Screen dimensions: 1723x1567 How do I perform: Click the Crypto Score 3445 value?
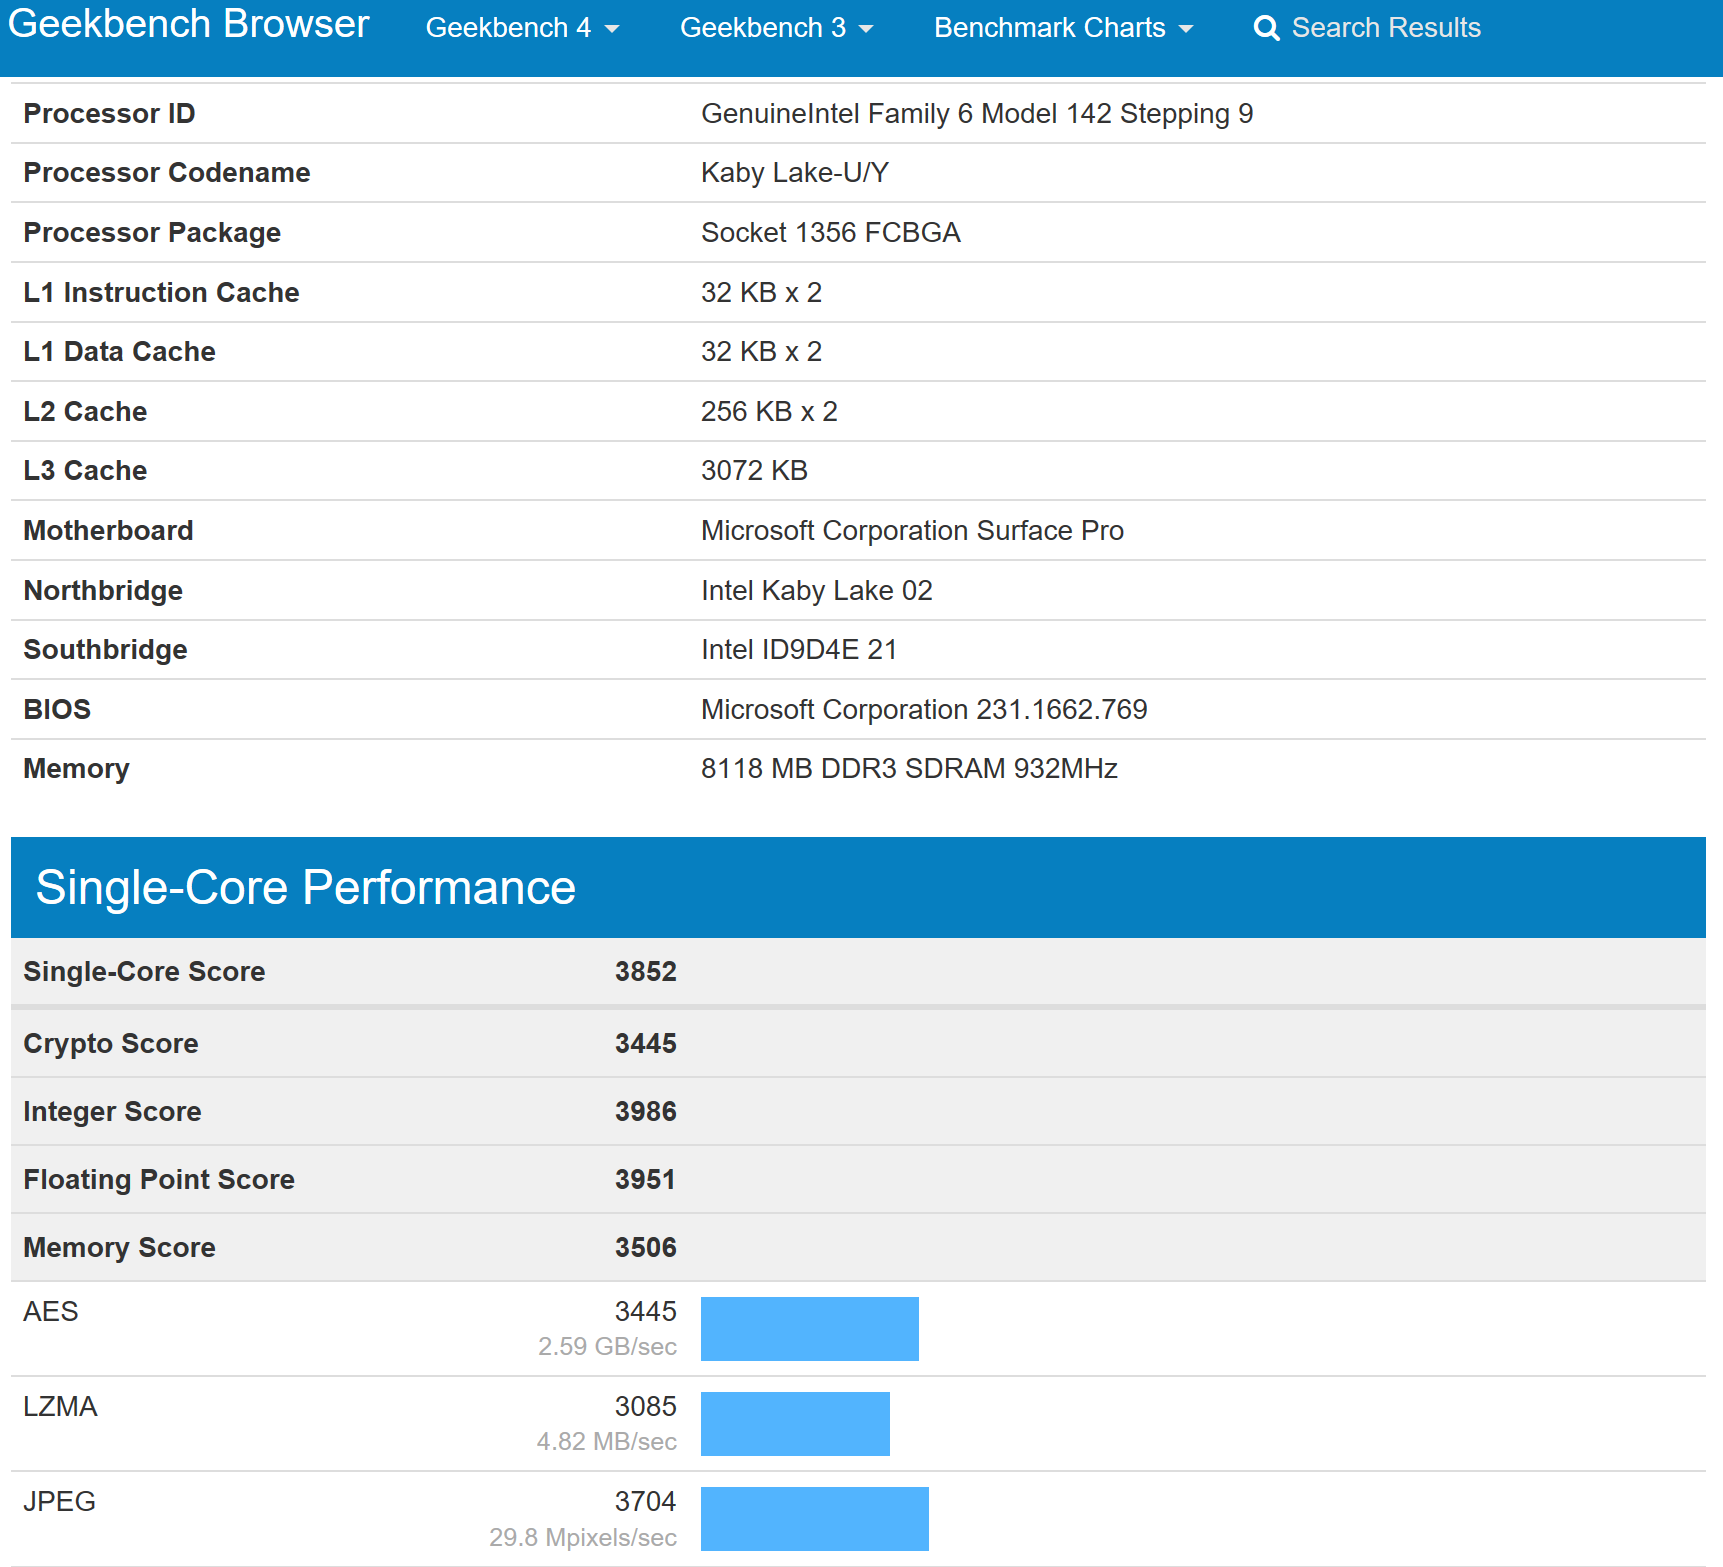click(646, 1044)
